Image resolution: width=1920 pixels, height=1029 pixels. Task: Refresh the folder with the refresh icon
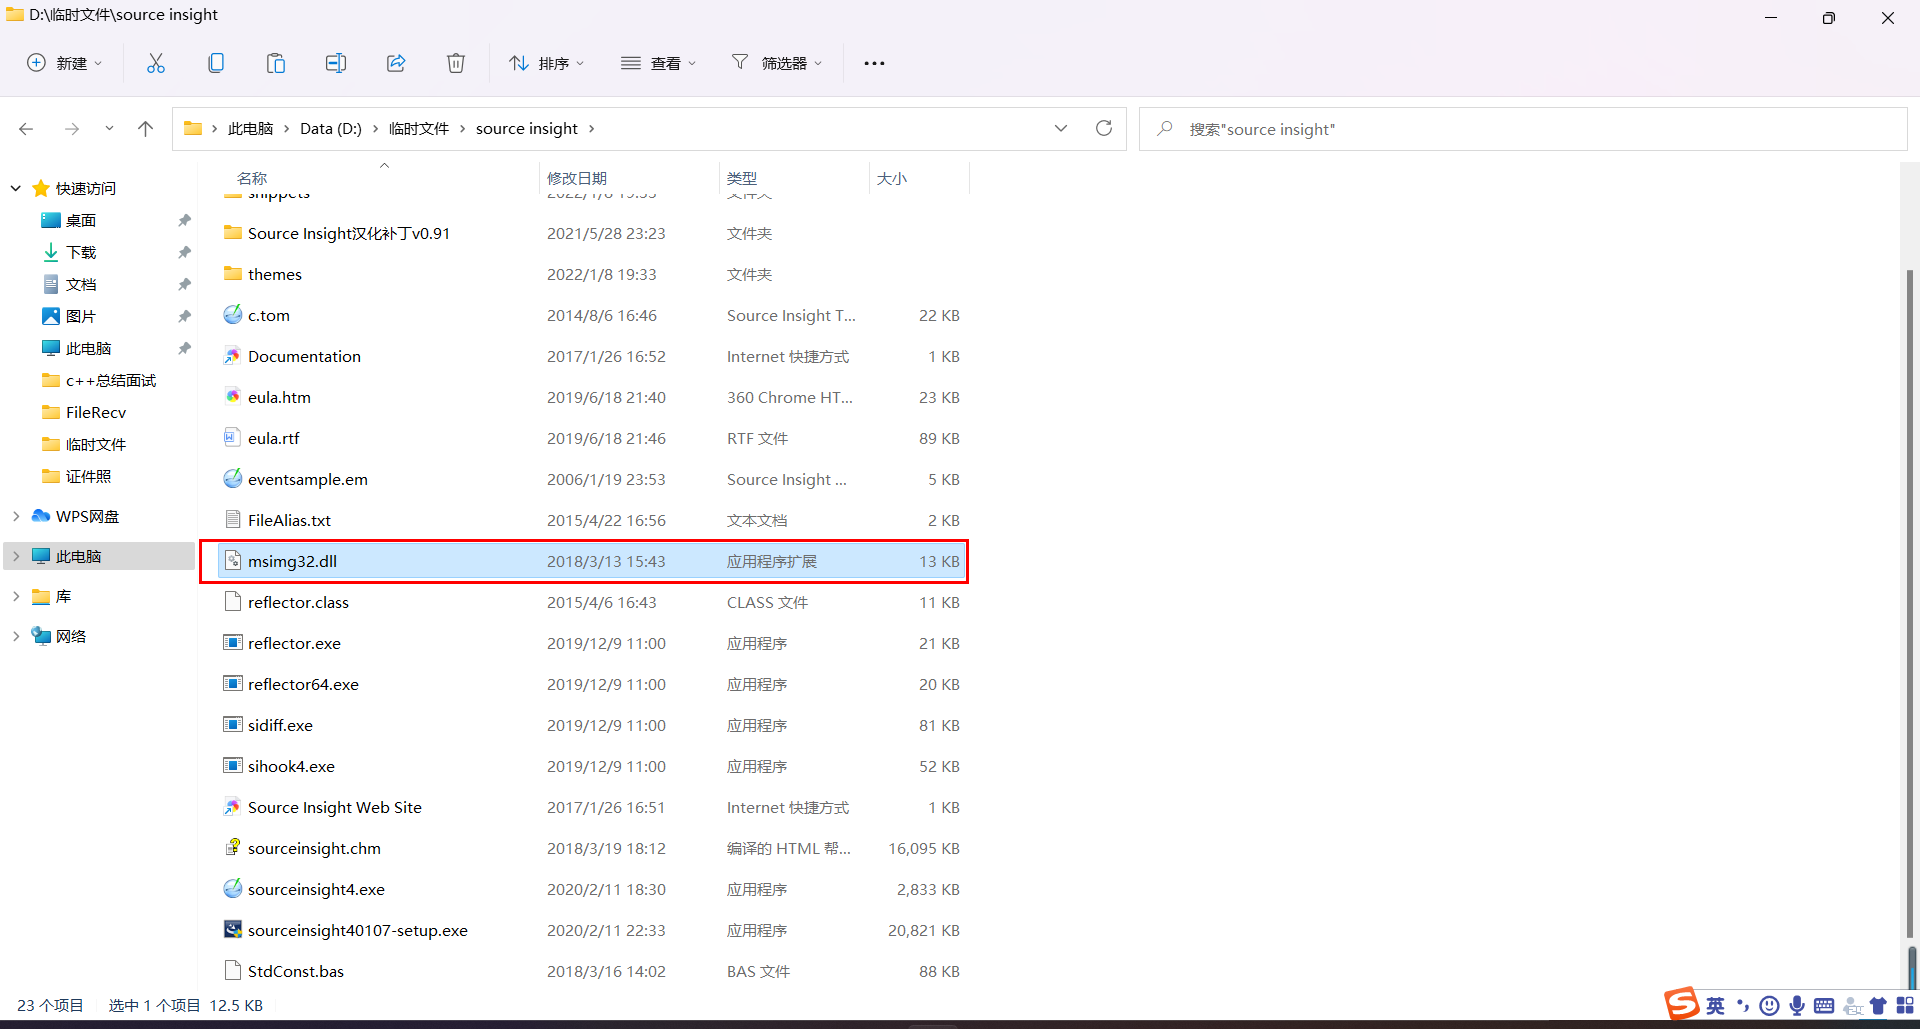[1104, 128]
